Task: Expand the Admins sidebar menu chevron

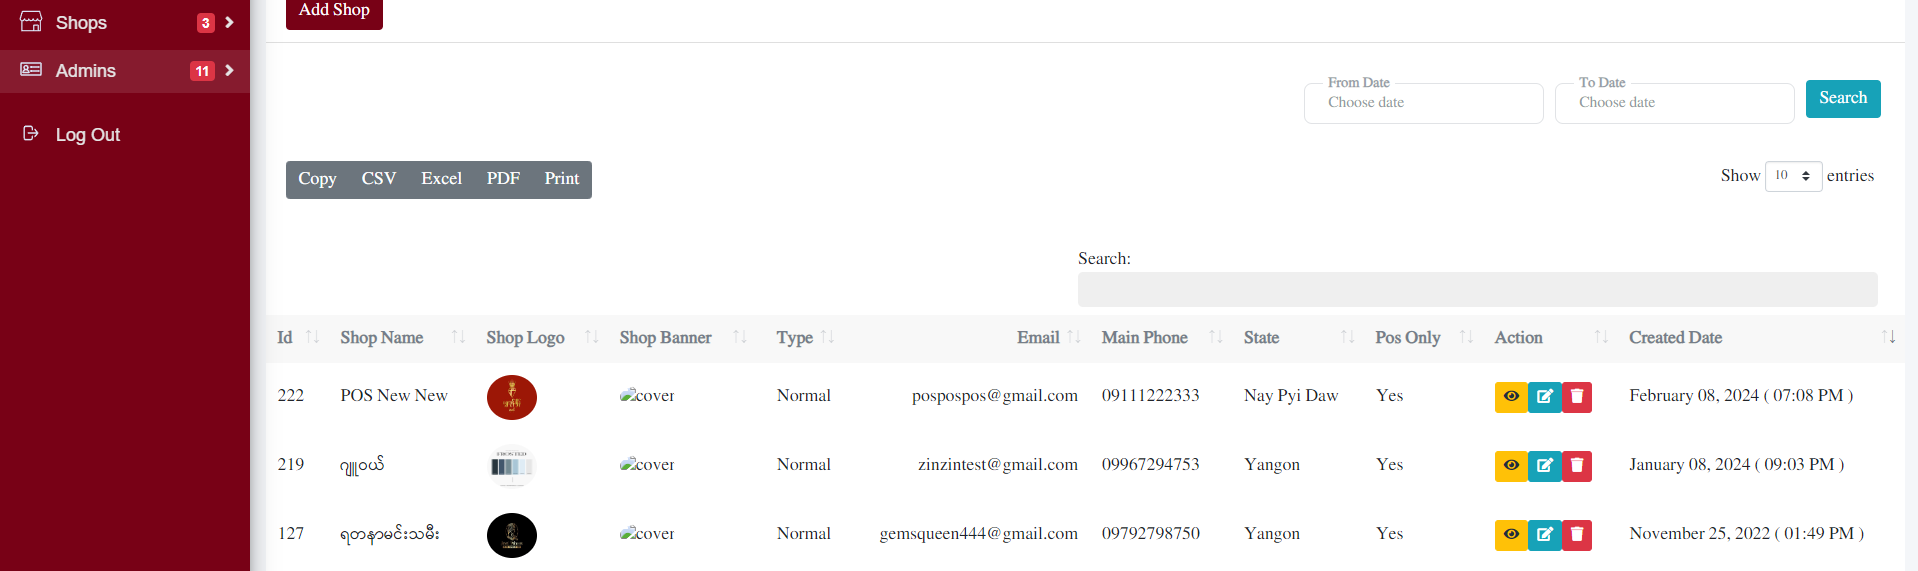Action: (x=229, y=70)
